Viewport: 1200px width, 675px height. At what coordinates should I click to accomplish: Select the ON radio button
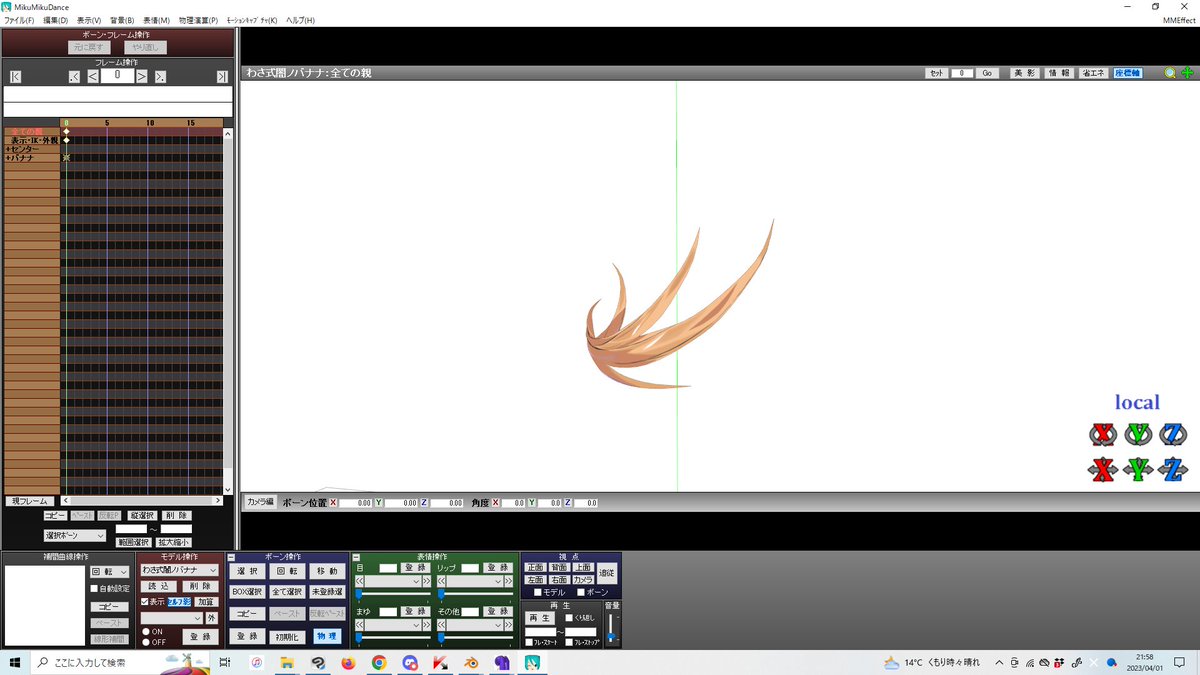pos(145,632)
